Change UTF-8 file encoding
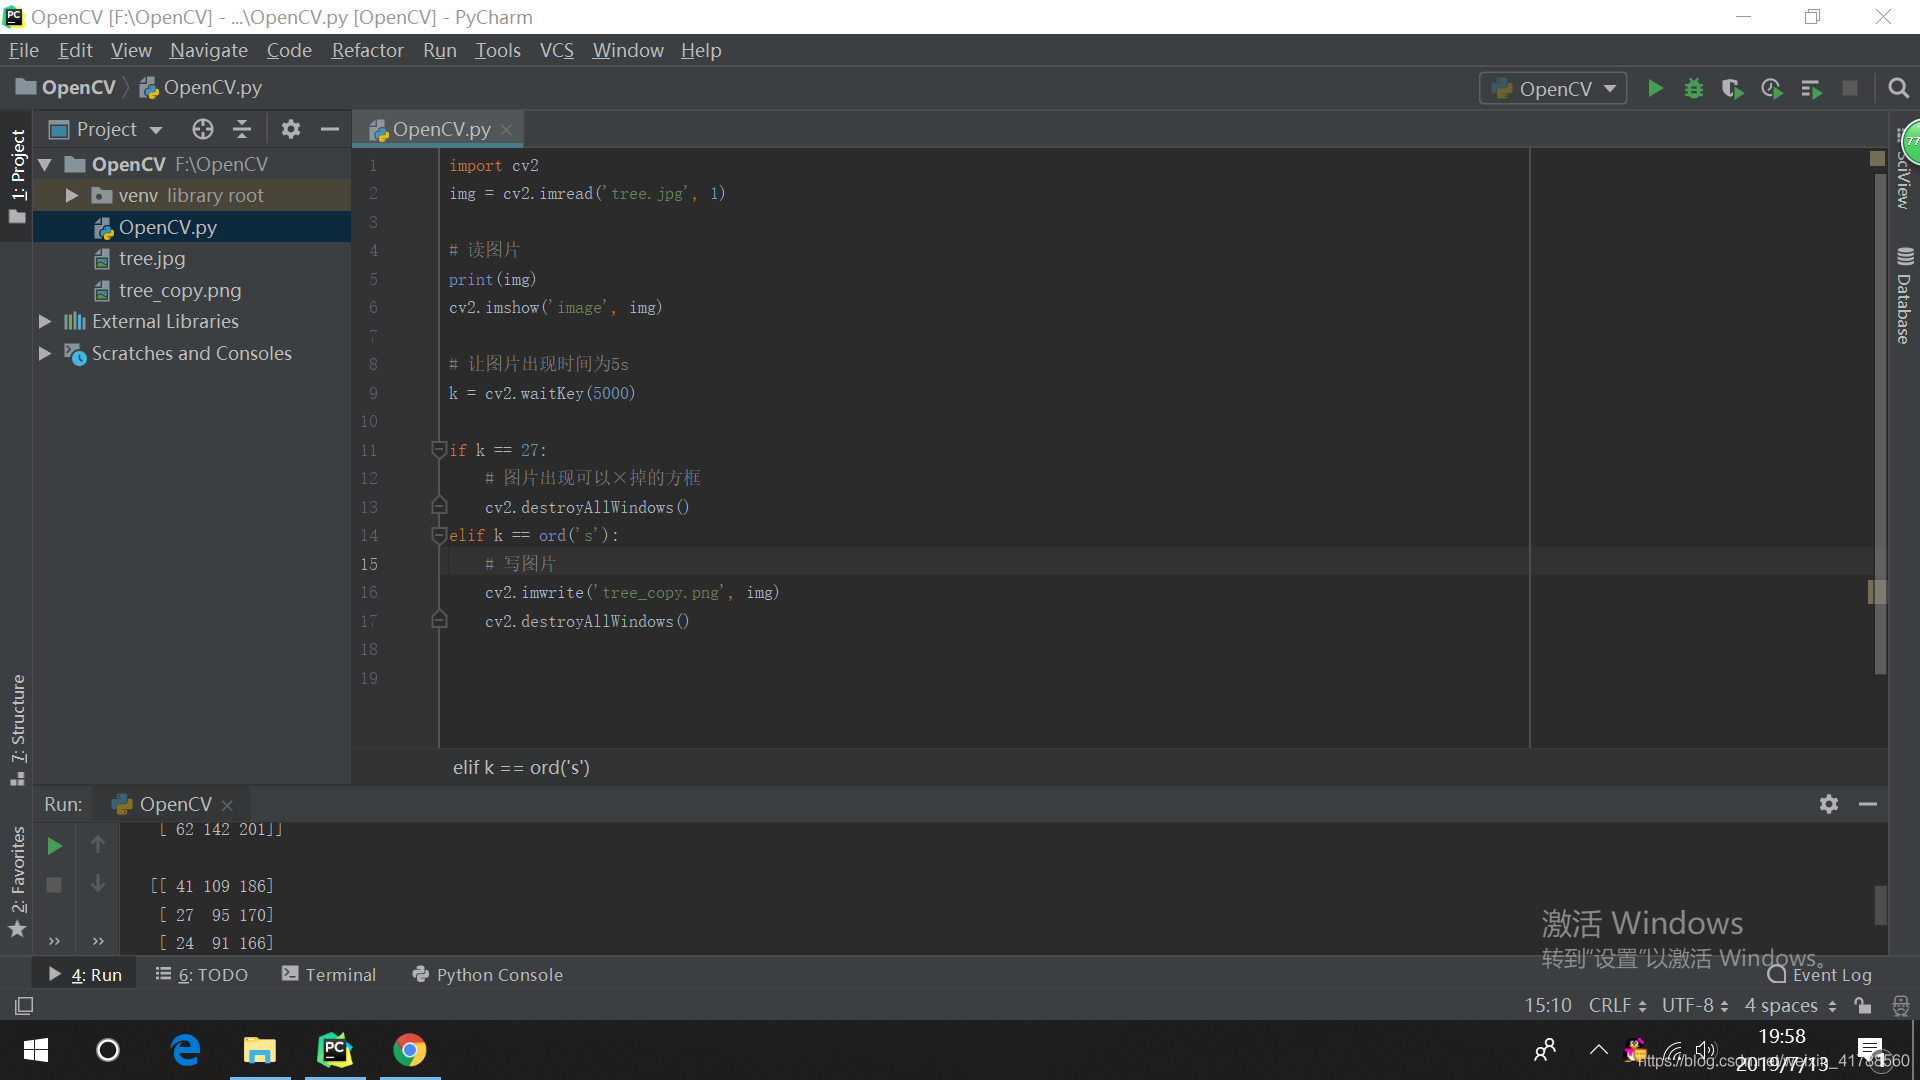This screenshot has height=1080, width=1920. (1695, 1005)
